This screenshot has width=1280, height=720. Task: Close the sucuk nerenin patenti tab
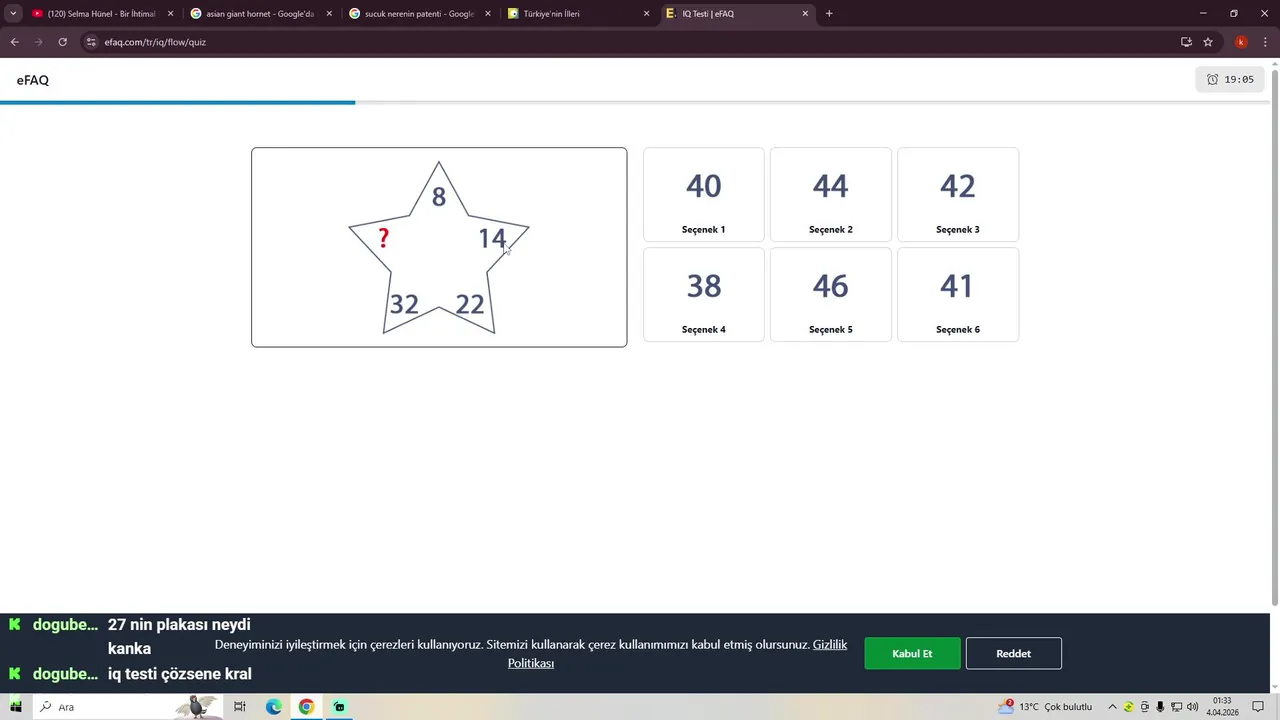(487, 14)
